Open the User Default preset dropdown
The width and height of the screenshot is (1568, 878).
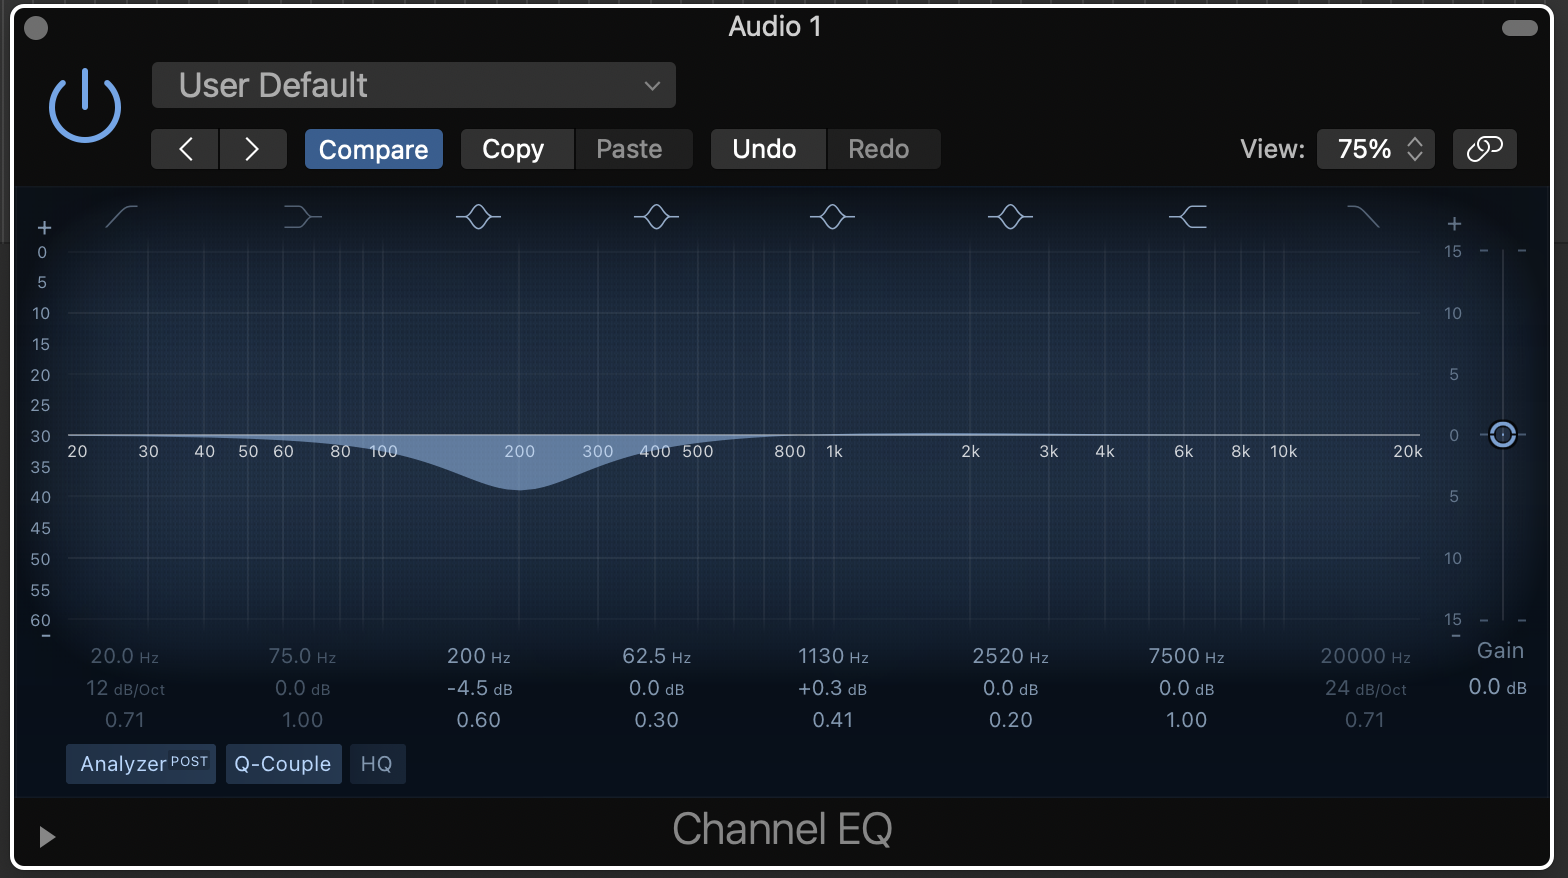(414, 85)
